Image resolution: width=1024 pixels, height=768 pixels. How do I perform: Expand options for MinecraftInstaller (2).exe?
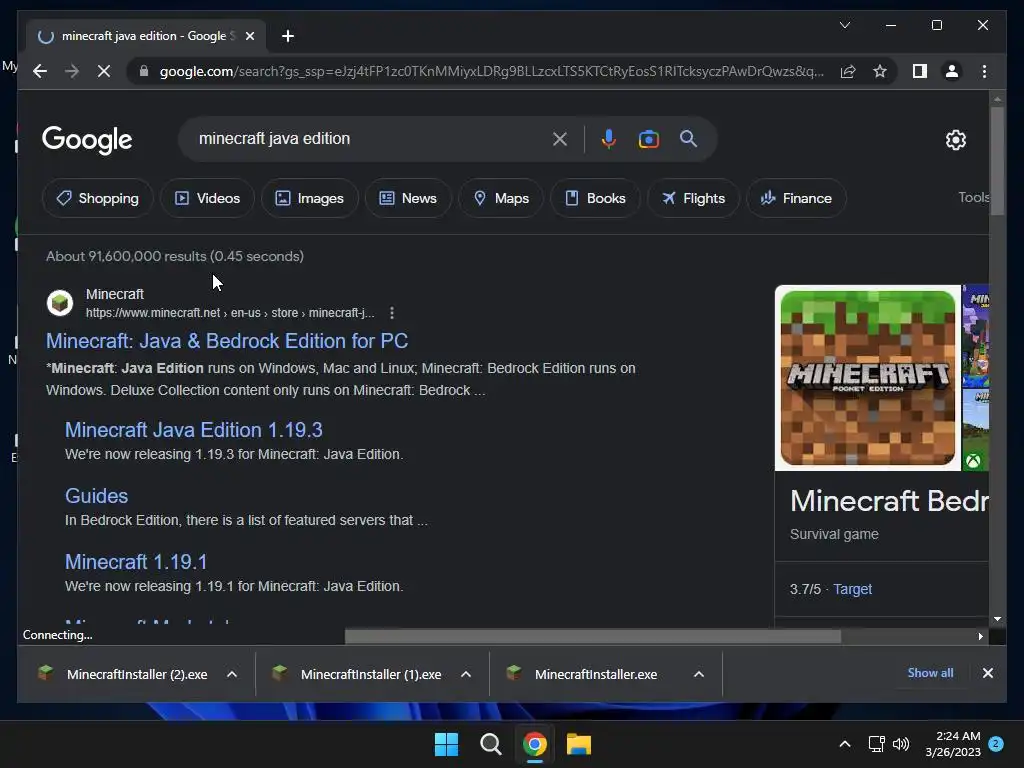tap(232, 674)
